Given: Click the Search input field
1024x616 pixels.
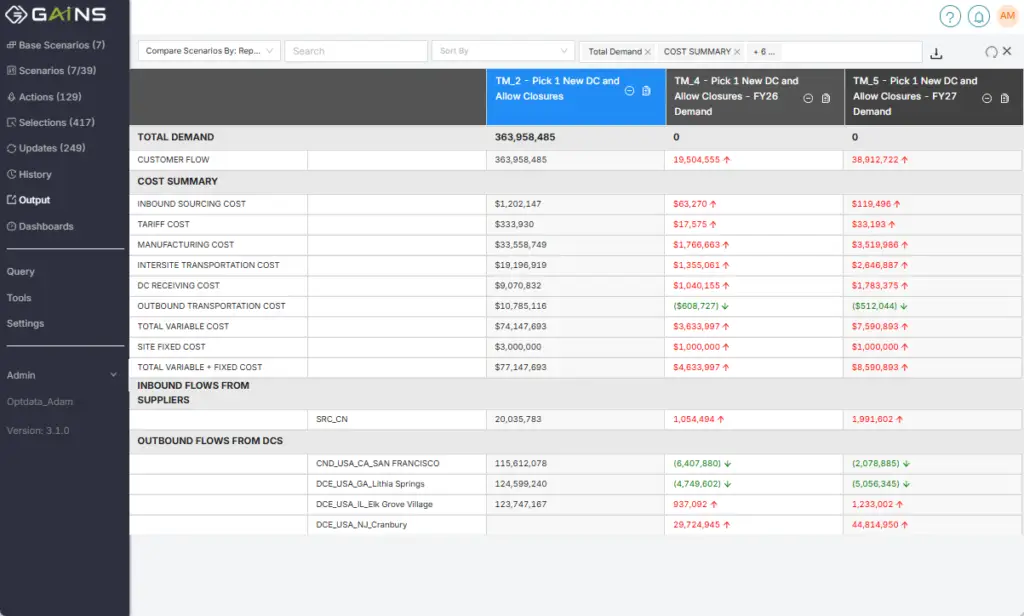Looking at the screenshot, I should point(355,51).
